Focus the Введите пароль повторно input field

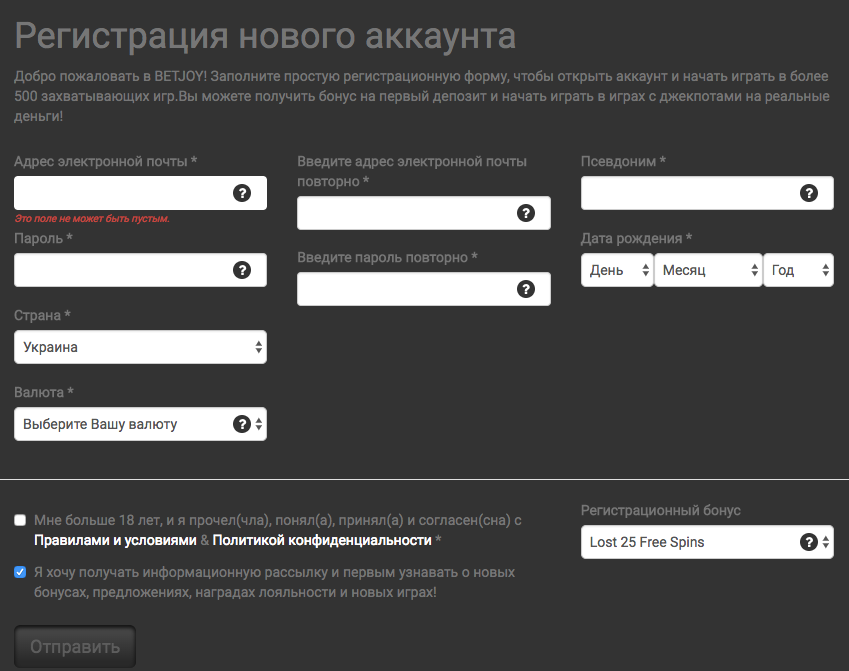pyautogui.click(x=424, y=289)
